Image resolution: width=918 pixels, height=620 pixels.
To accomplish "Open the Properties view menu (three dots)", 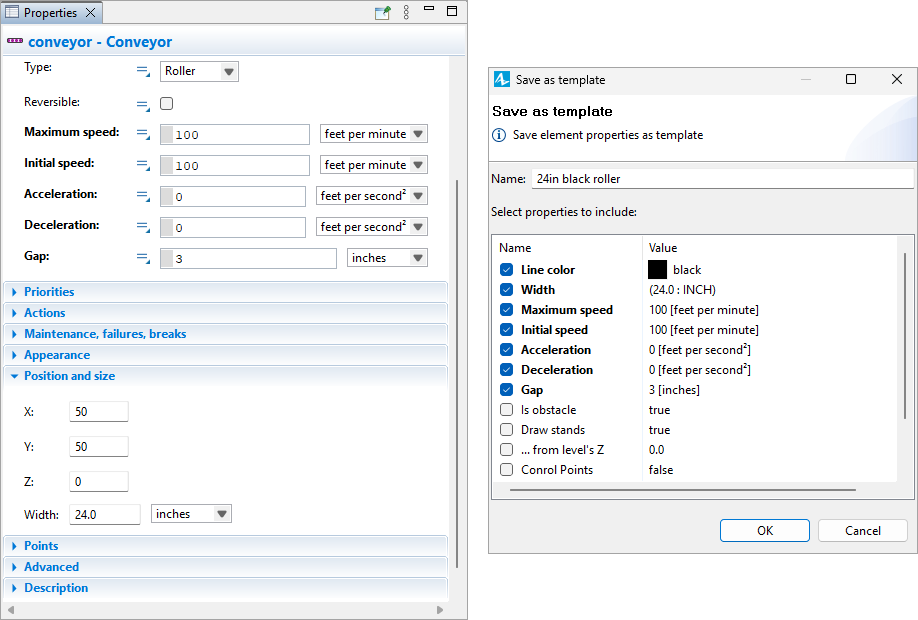I will click(x=406, y=13).
